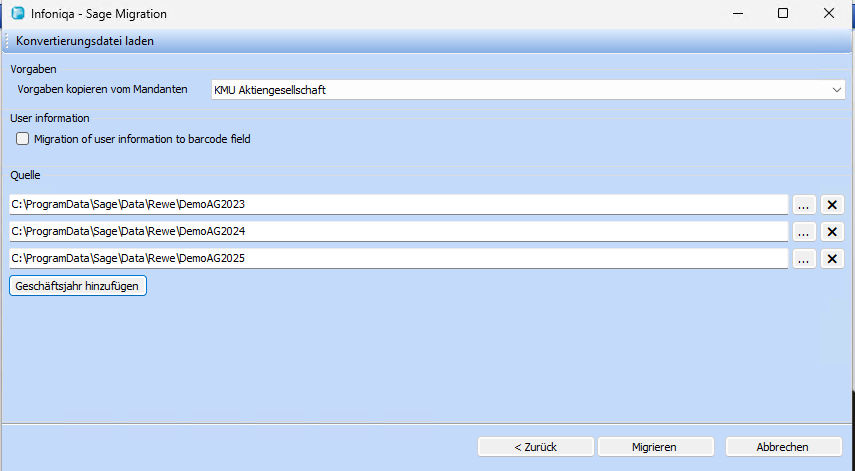Go back using the Zurück button
This screenshot has width=855, height=471.
[x=536, y=447]
